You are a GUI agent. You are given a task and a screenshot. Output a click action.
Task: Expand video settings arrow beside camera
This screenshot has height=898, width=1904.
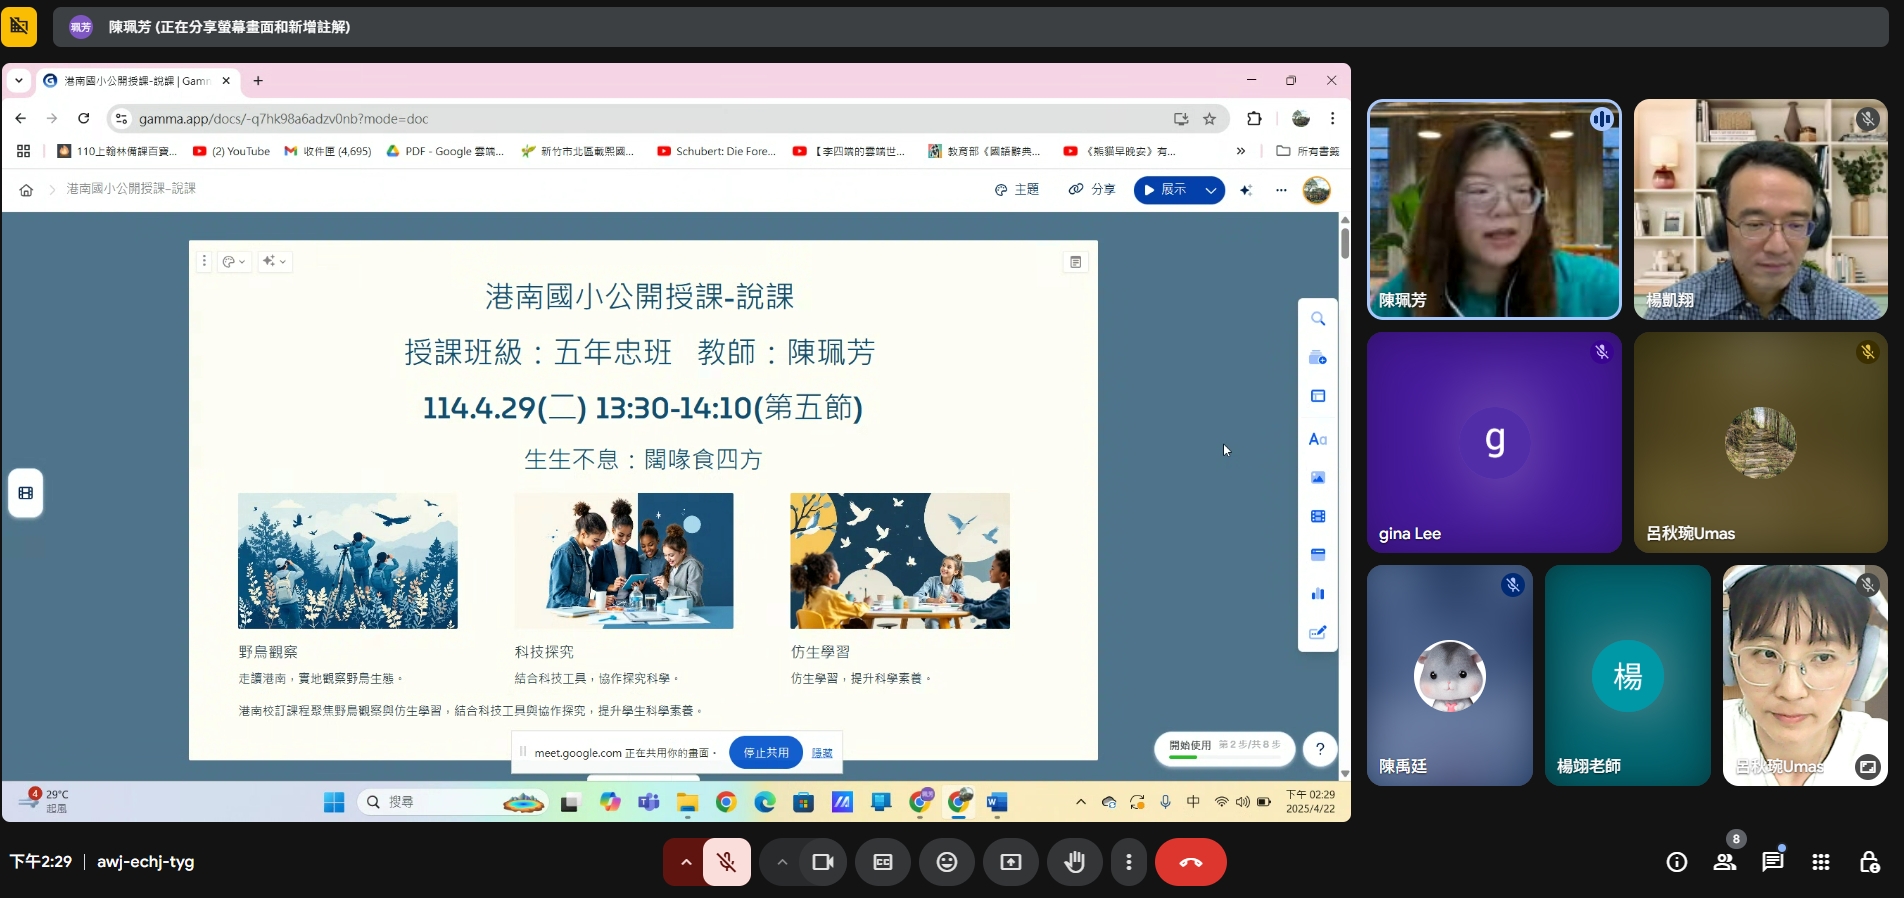pos(782,862)
